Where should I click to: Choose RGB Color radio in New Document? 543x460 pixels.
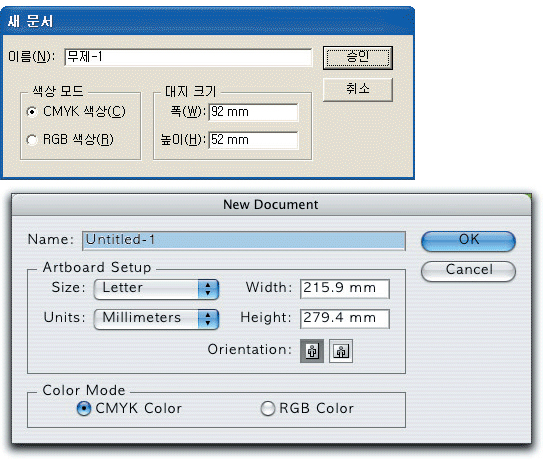268,408
